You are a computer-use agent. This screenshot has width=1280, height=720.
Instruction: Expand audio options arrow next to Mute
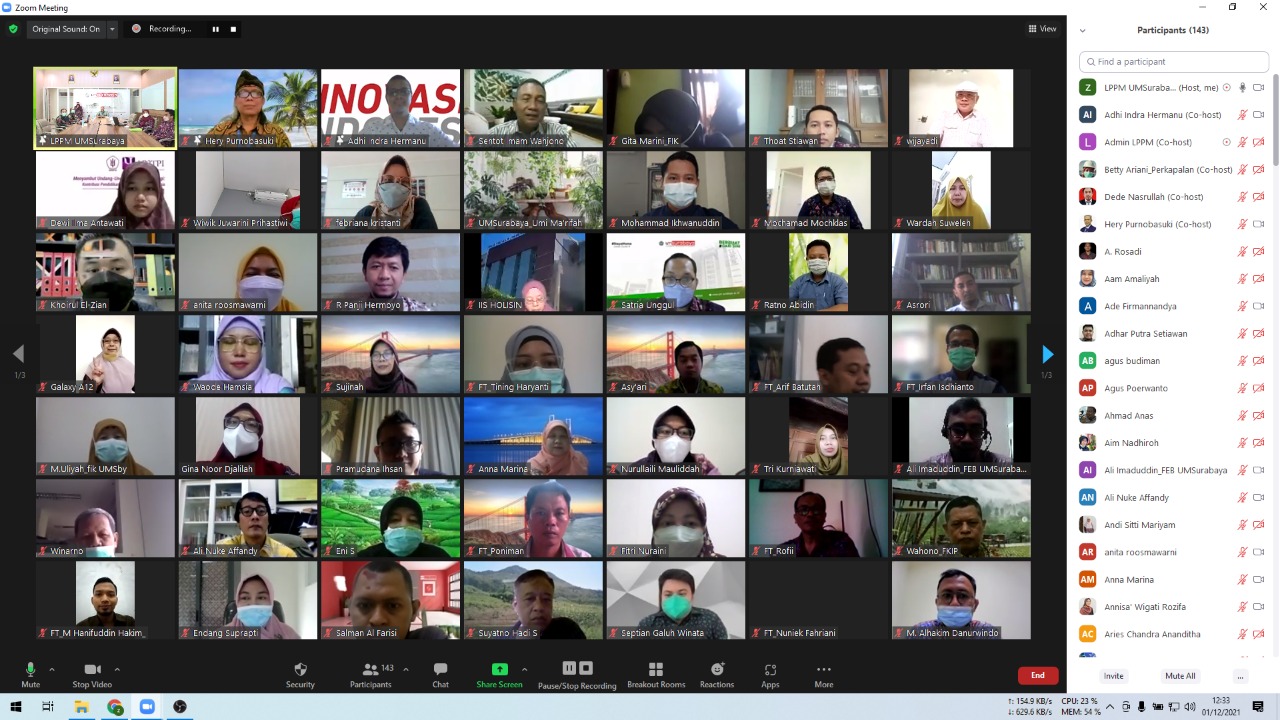coord(52,670)
